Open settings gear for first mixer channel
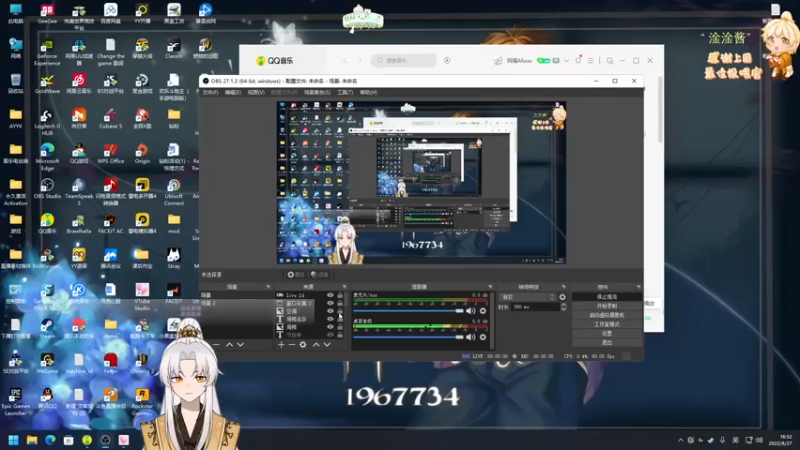 (483, 311)
